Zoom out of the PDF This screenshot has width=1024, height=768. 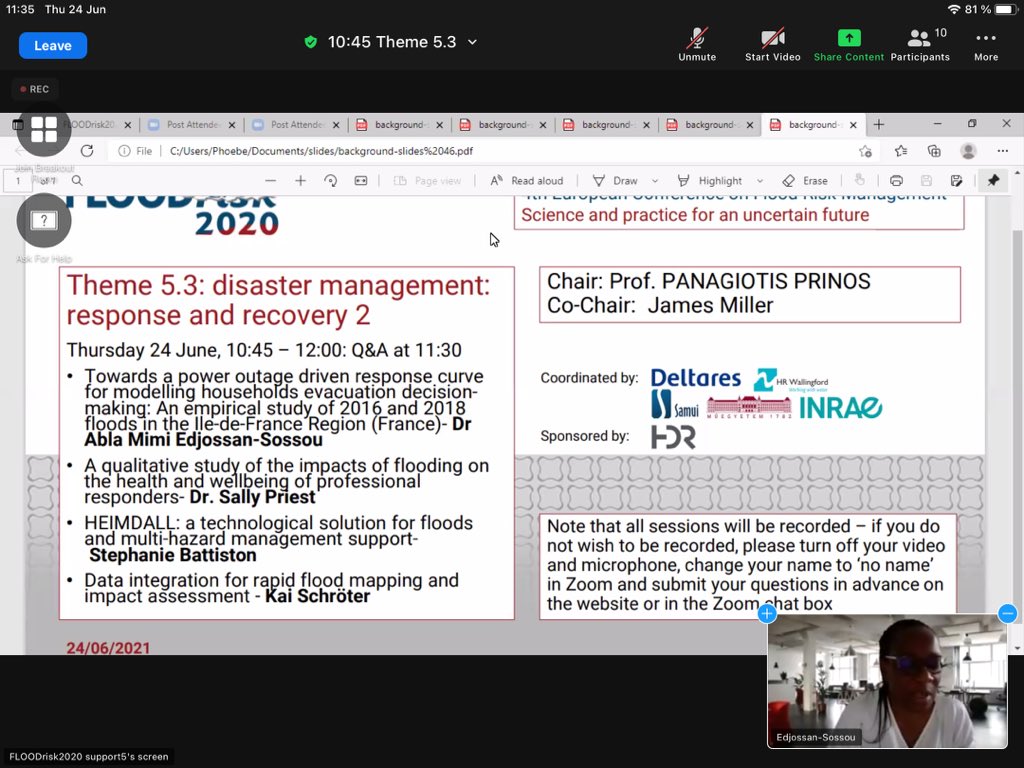pos(270,181)
